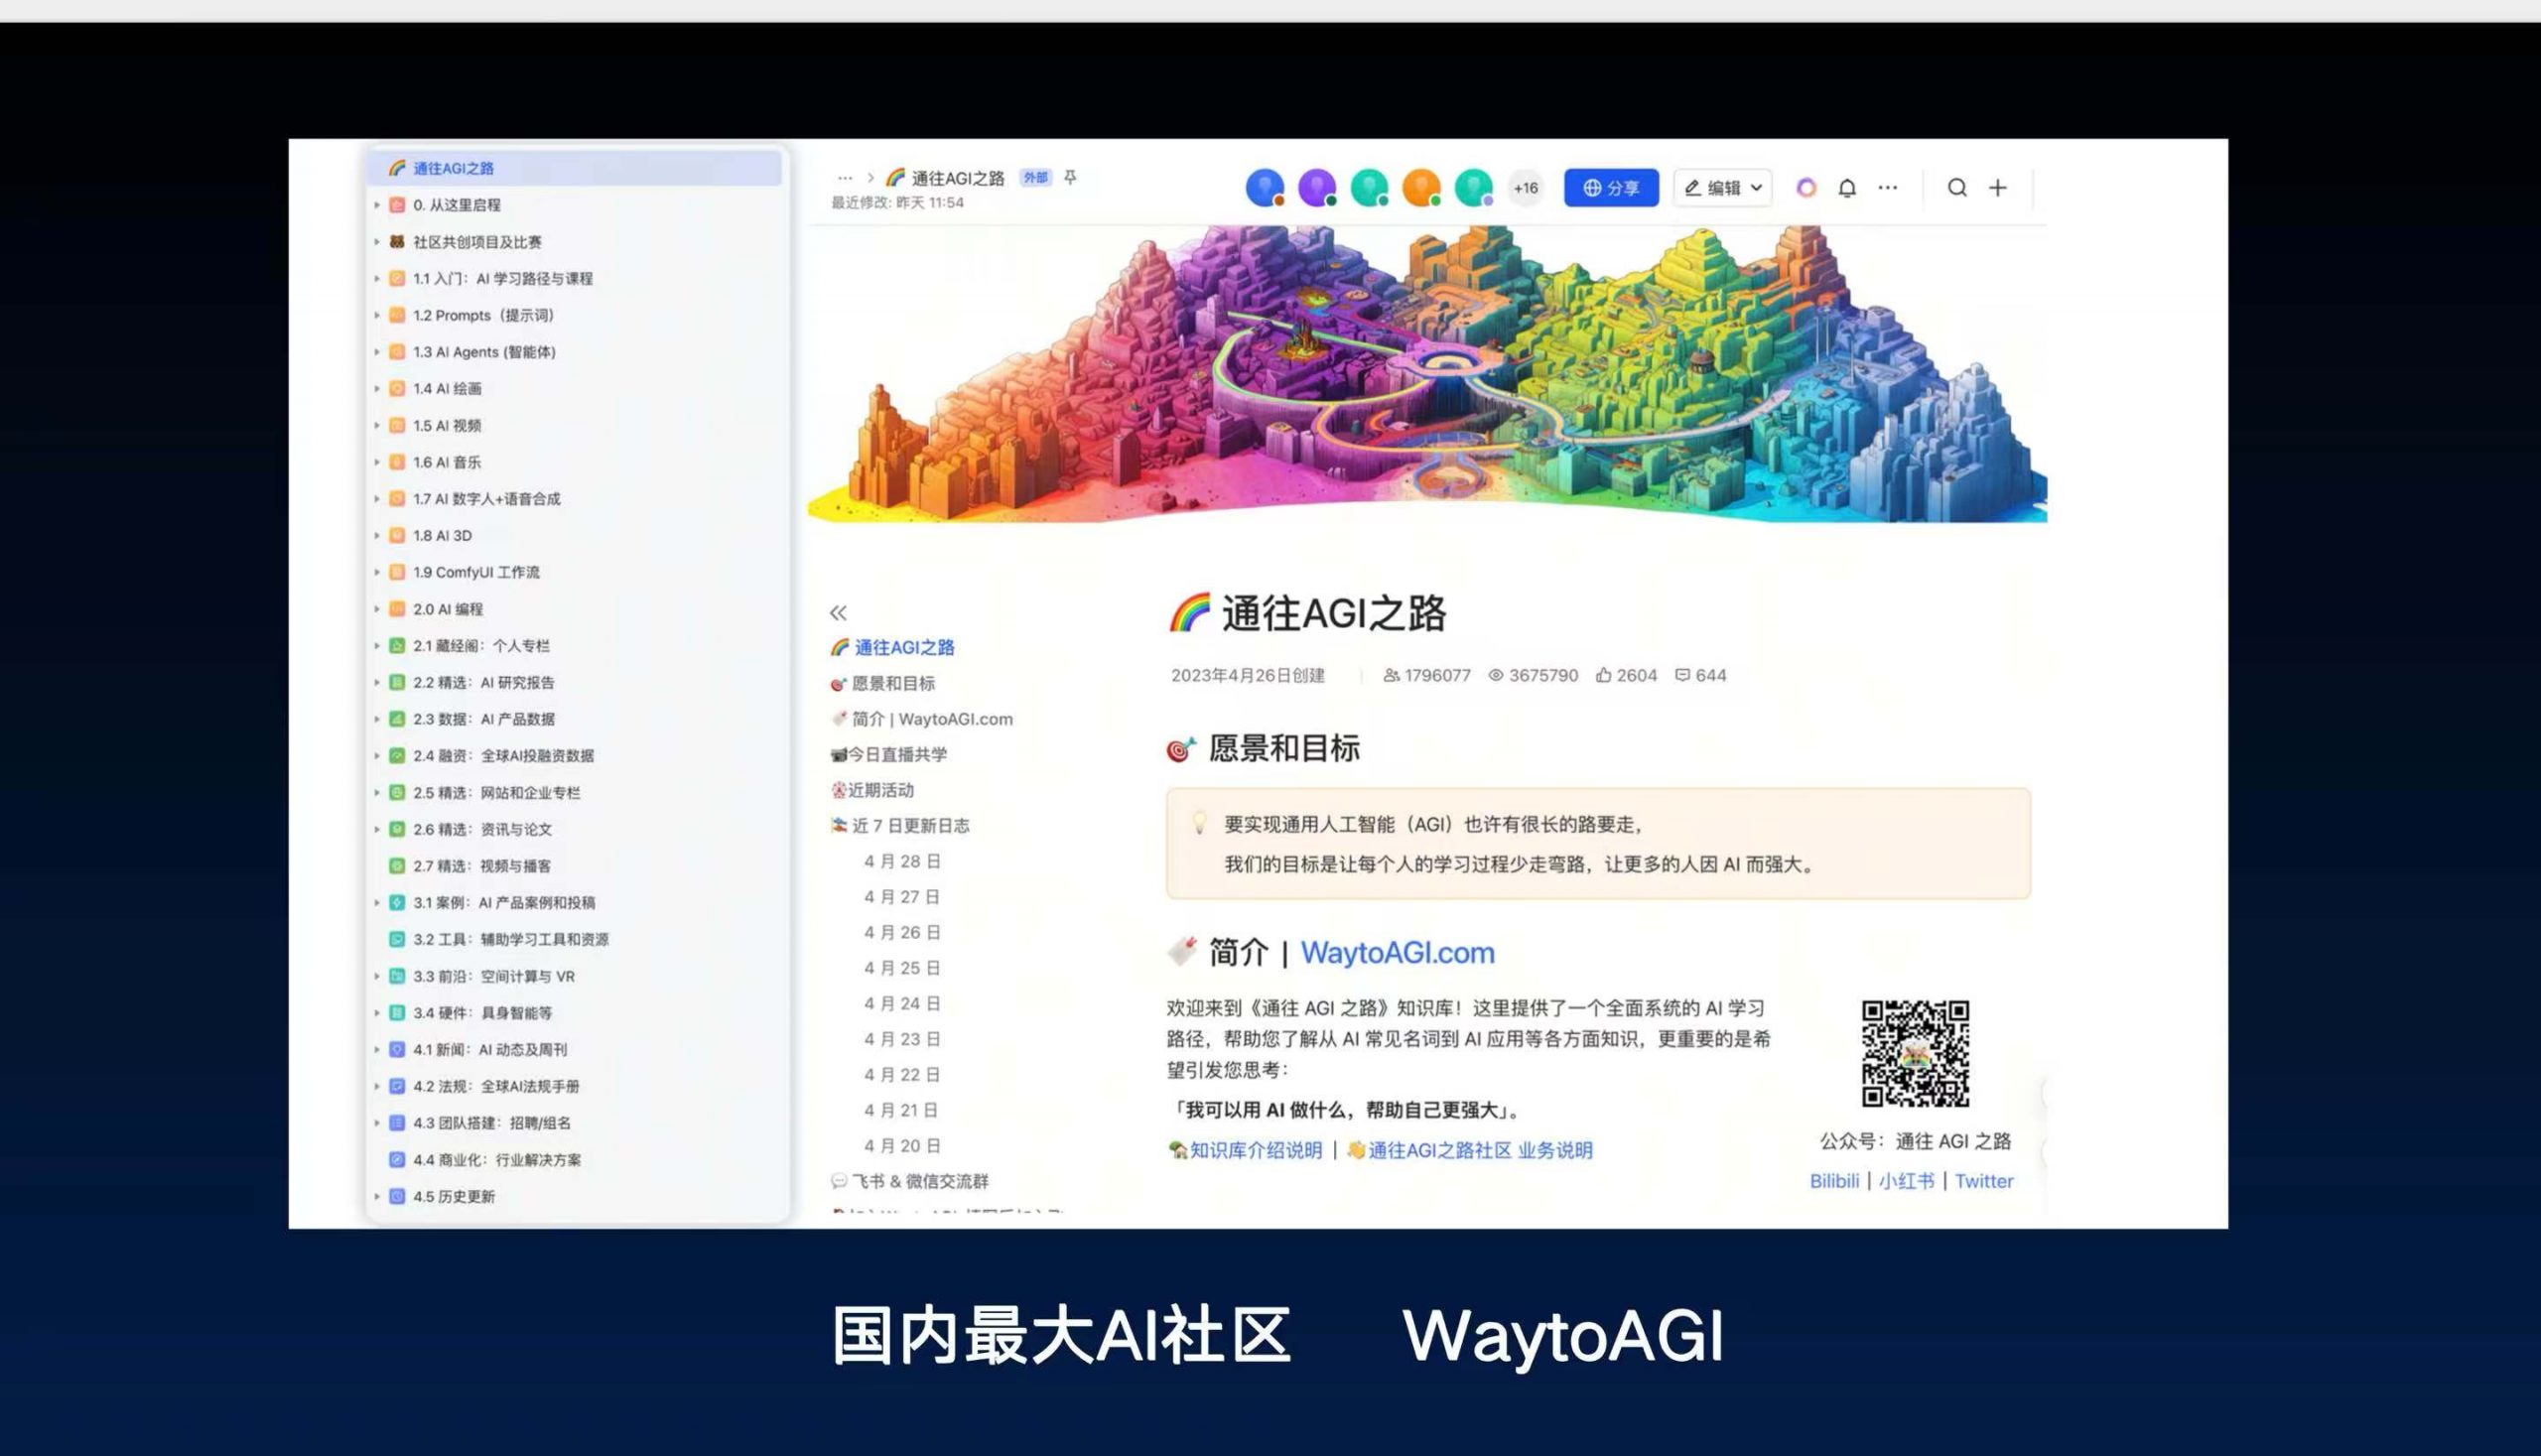Image resolution: width=2541 pixels, height=1456 pixels.
Task: Open the comments count 644
Action: pyautogui.click(x=1701, y=675)
